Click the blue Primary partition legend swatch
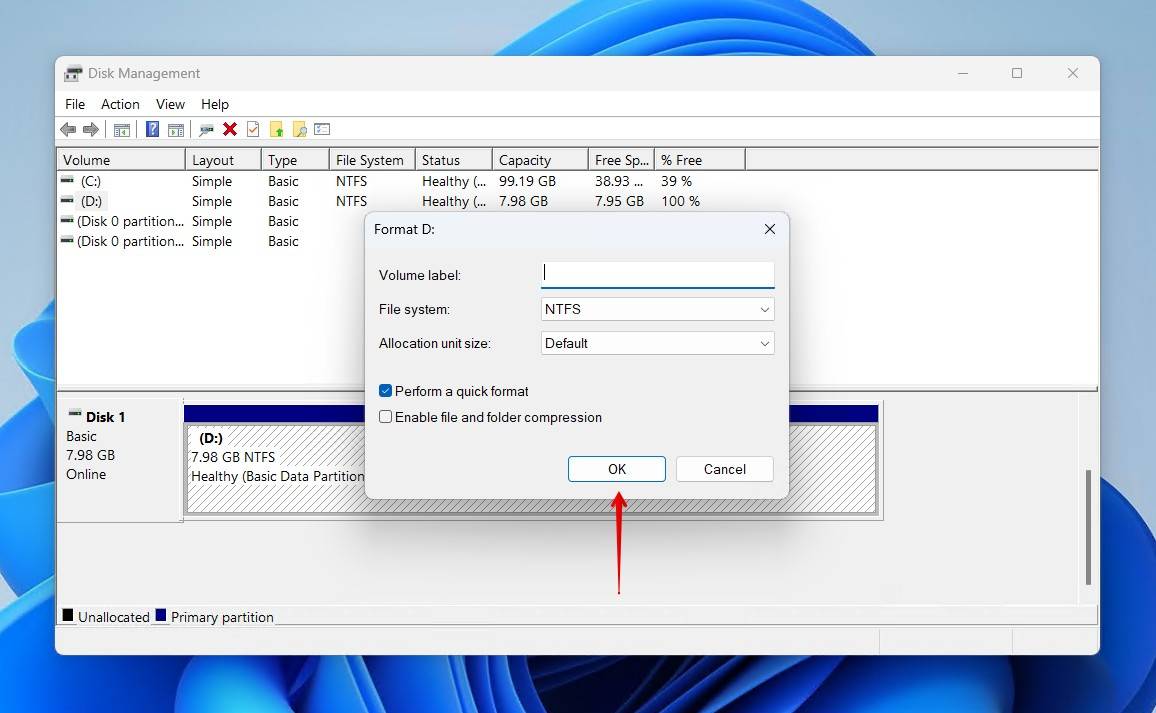Image resolution: width=1156 pixels, height=713 pixels. click(x=161, y=615)
